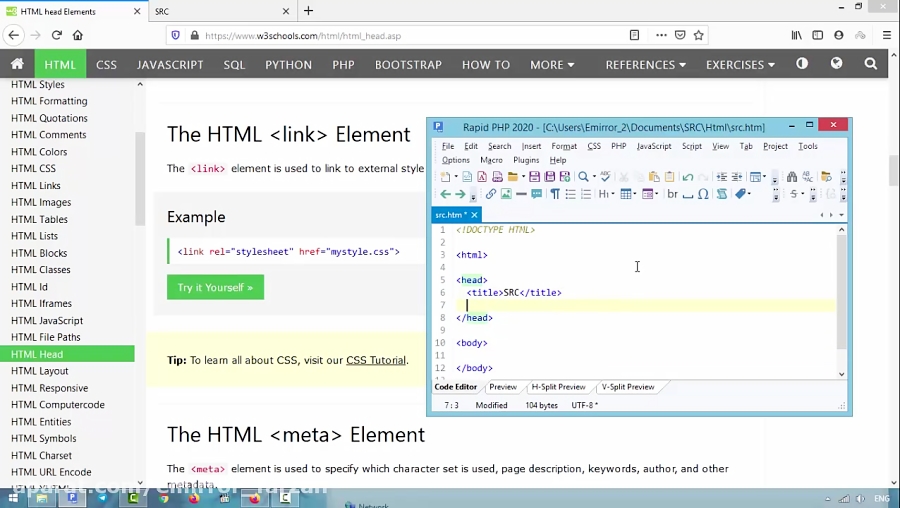The width and height of the screenshot is (900, 508).
Task: Expand the MORE menu on W3Schools
Action: (x=552, y=64)
